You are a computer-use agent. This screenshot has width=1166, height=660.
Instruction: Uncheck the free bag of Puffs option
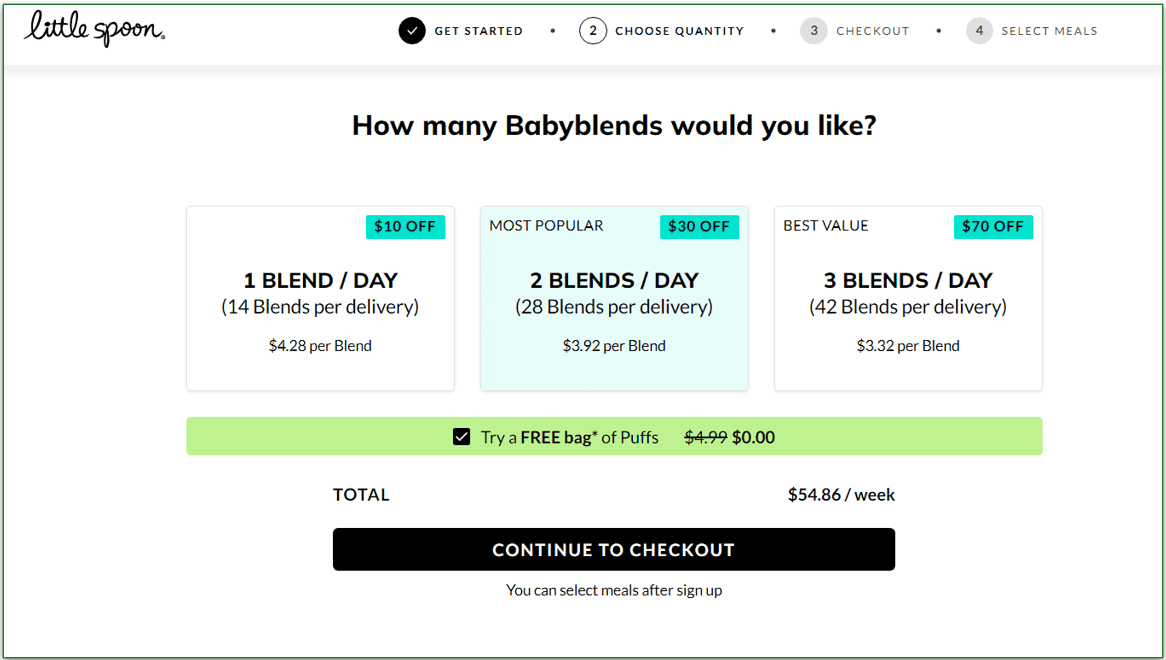461,436
